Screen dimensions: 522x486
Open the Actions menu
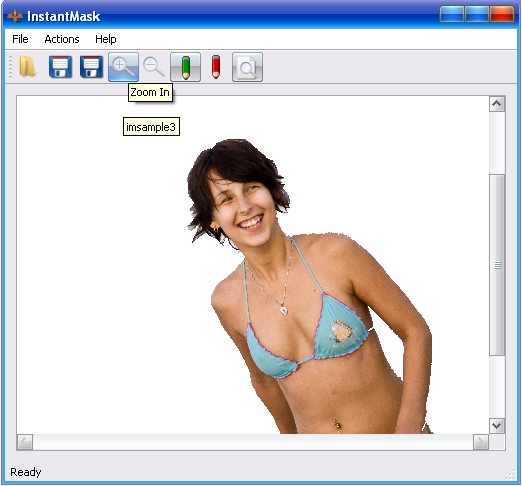62,39
